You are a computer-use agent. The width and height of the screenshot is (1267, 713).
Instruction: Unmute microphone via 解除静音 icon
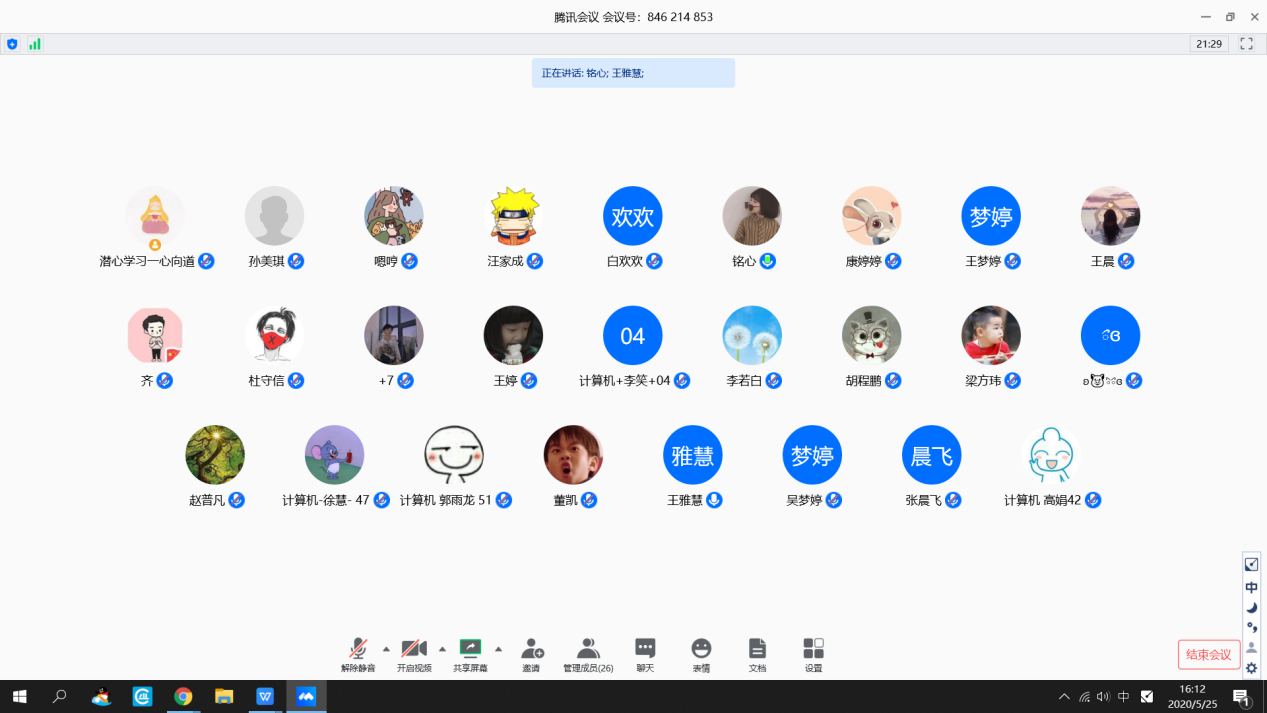click(x=358, y=650)
